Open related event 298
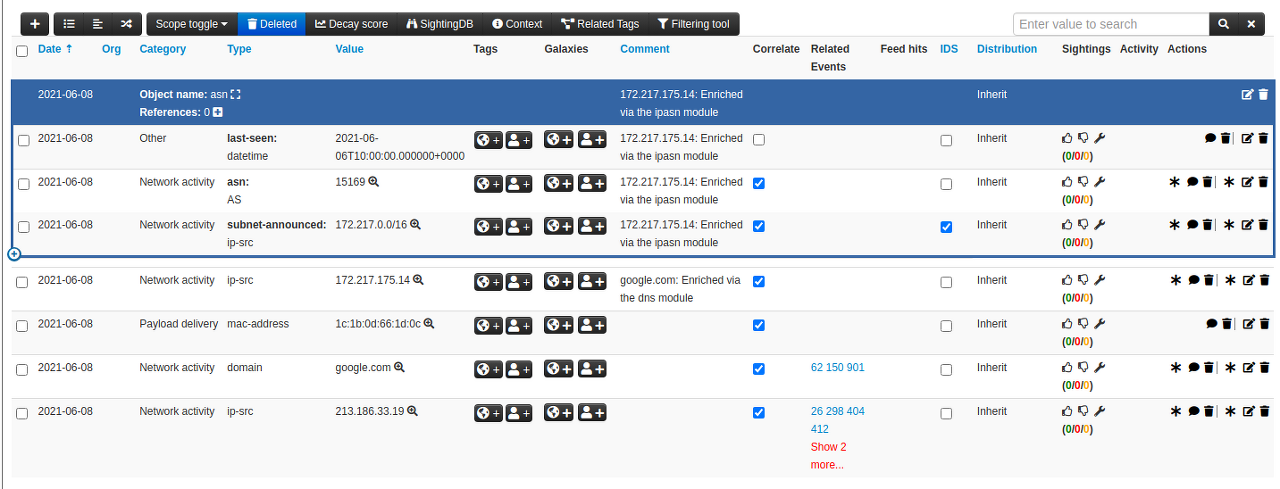This screenshot has width=1280, height=489. click(x=835, y=411)
